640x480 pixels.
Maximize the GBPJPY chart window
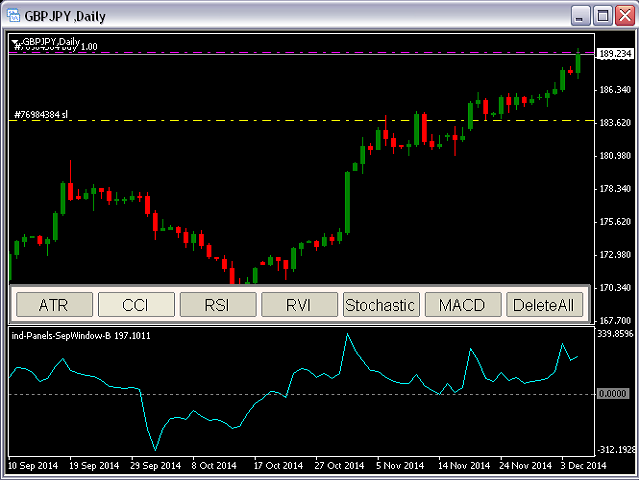pos(603,15)
